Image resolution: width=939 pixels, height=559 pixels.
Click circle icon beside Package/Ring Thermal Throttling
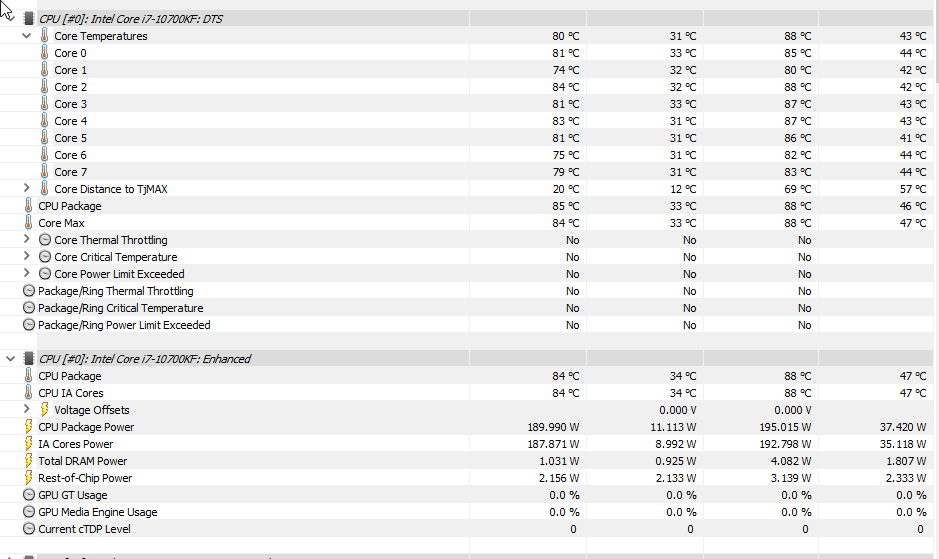coord(29,291)
